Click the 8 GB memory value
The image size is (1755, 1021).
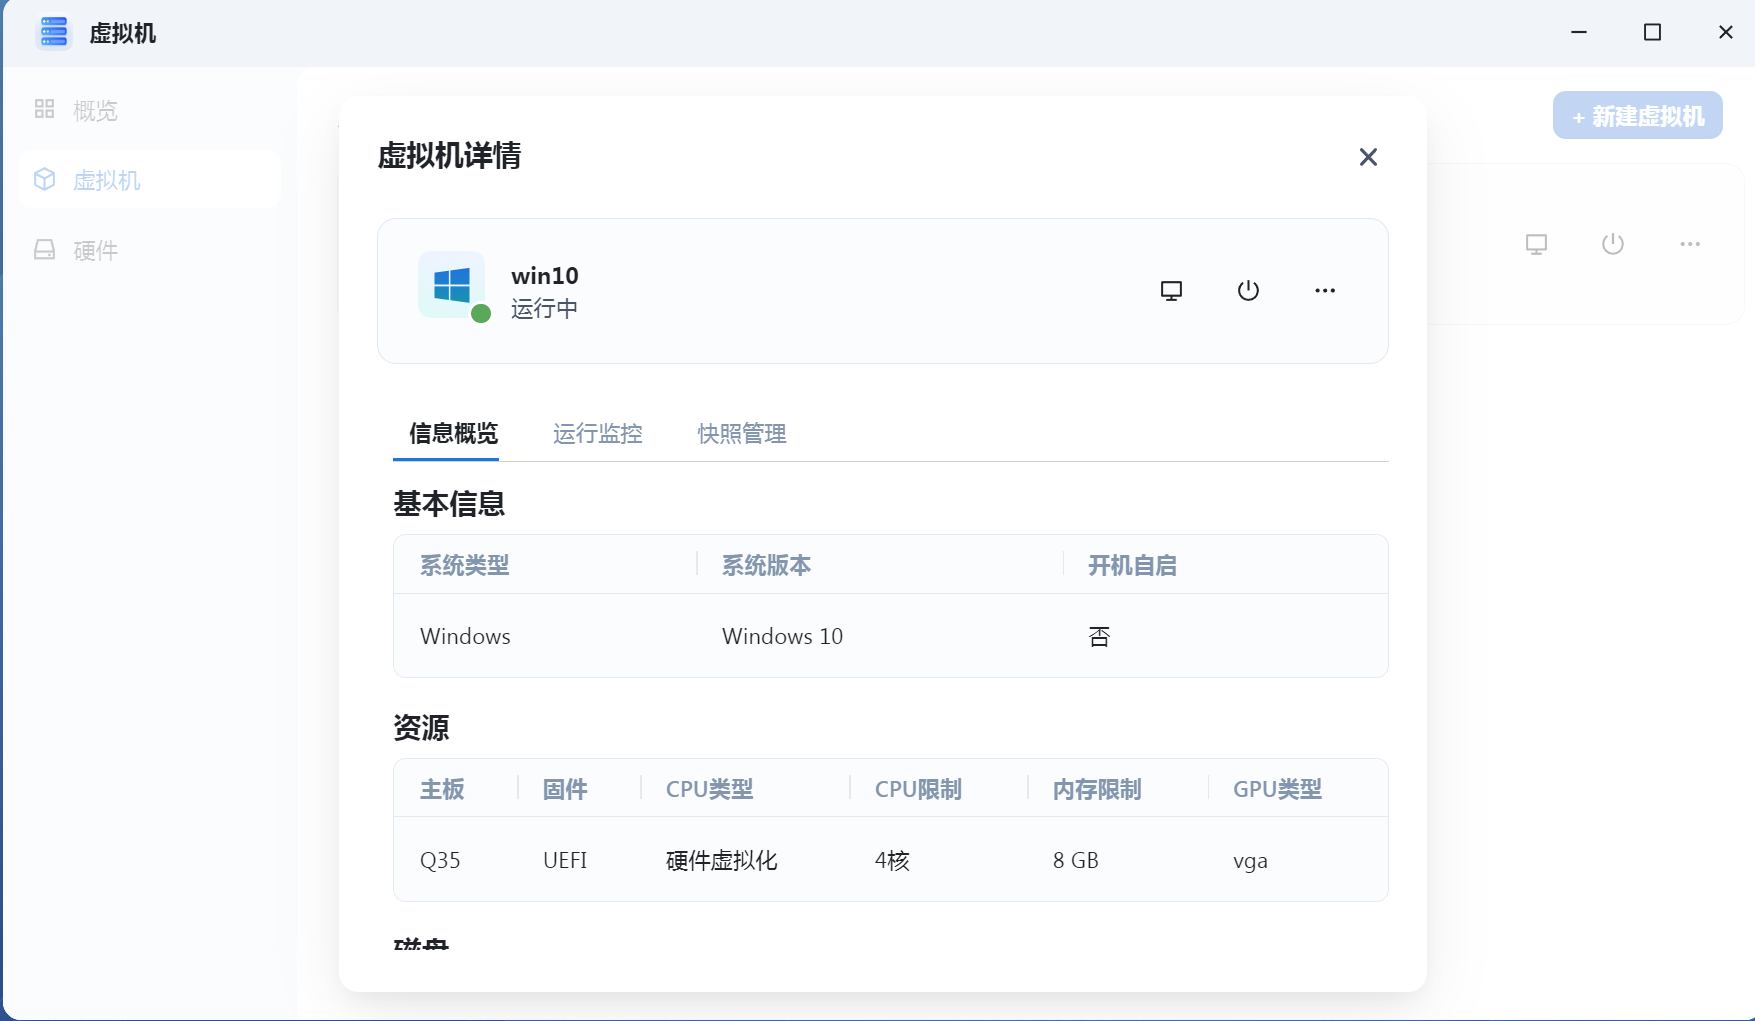click(1076, 861)
